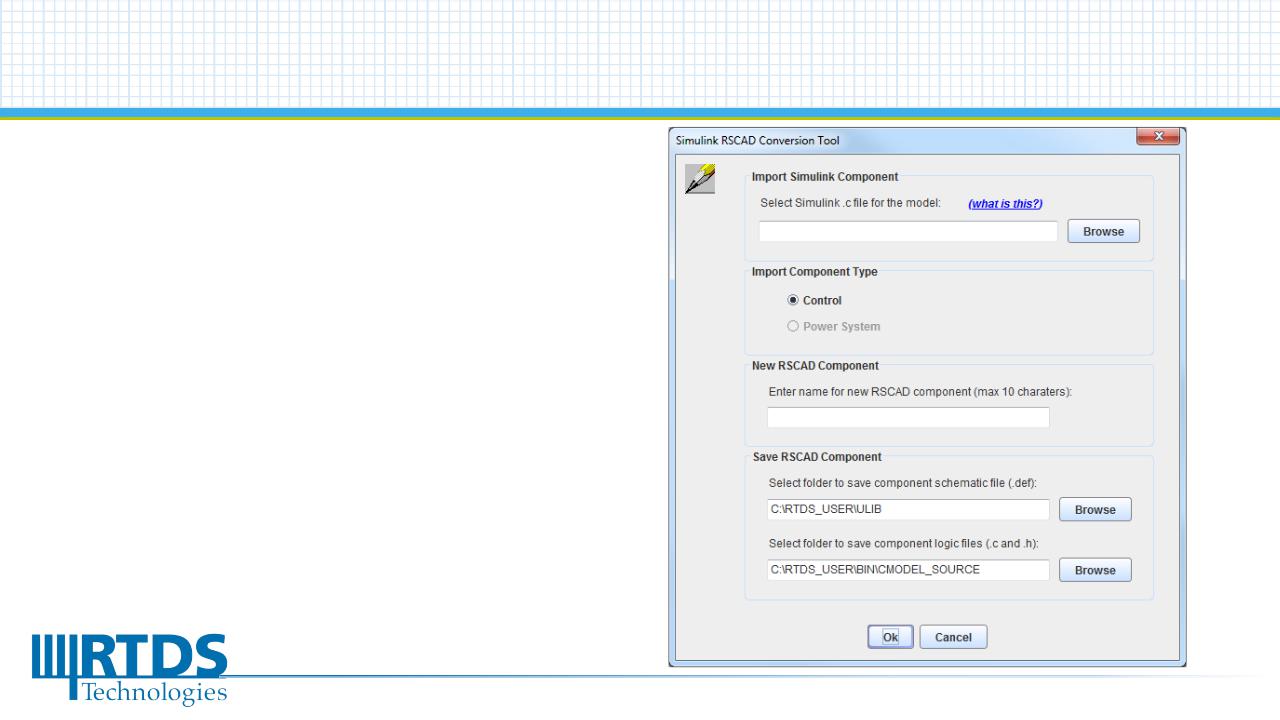Click the new RSCAD component name field

pyautogui.click(x=908, y=417)
